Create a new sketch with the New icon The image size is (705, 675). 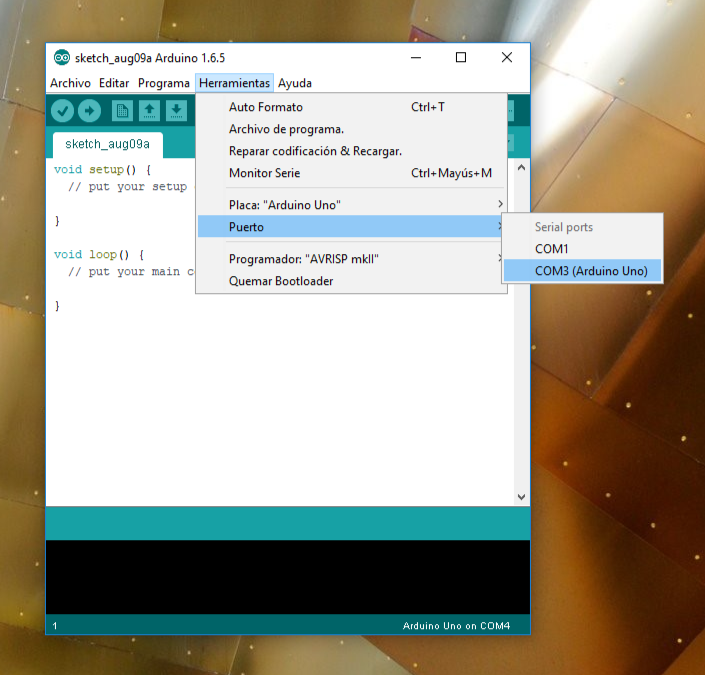[x=122, y=111]
